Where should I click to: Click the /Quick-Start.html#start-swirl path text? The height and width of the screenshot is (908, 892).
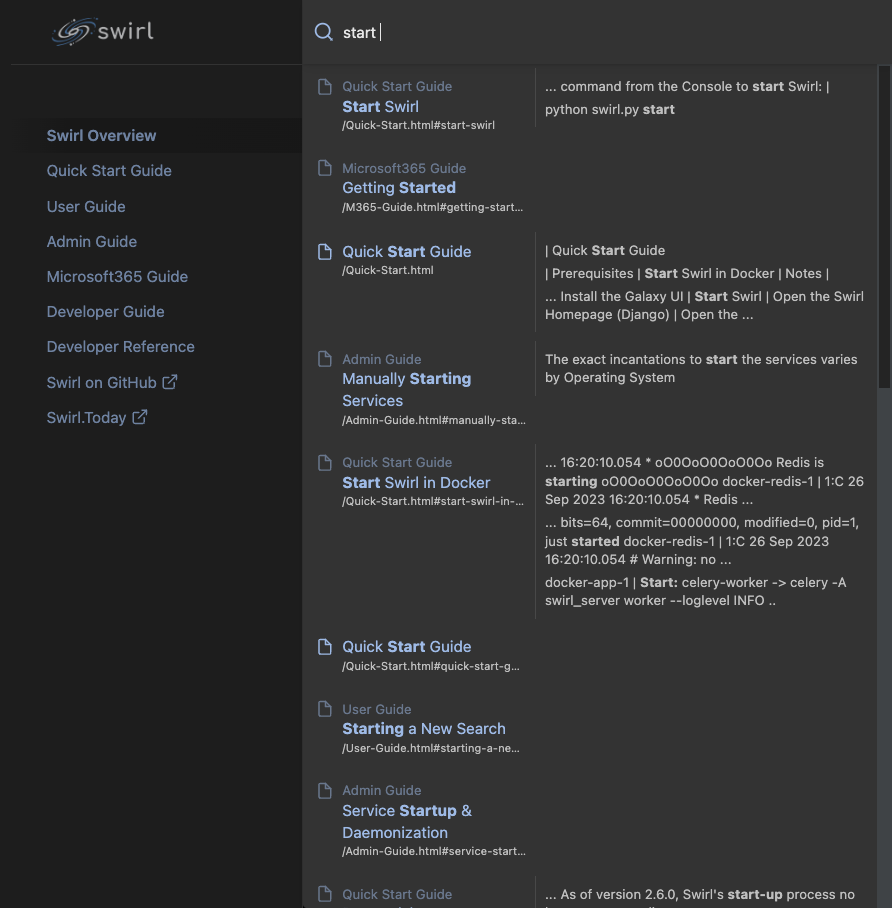pos(418,125)
